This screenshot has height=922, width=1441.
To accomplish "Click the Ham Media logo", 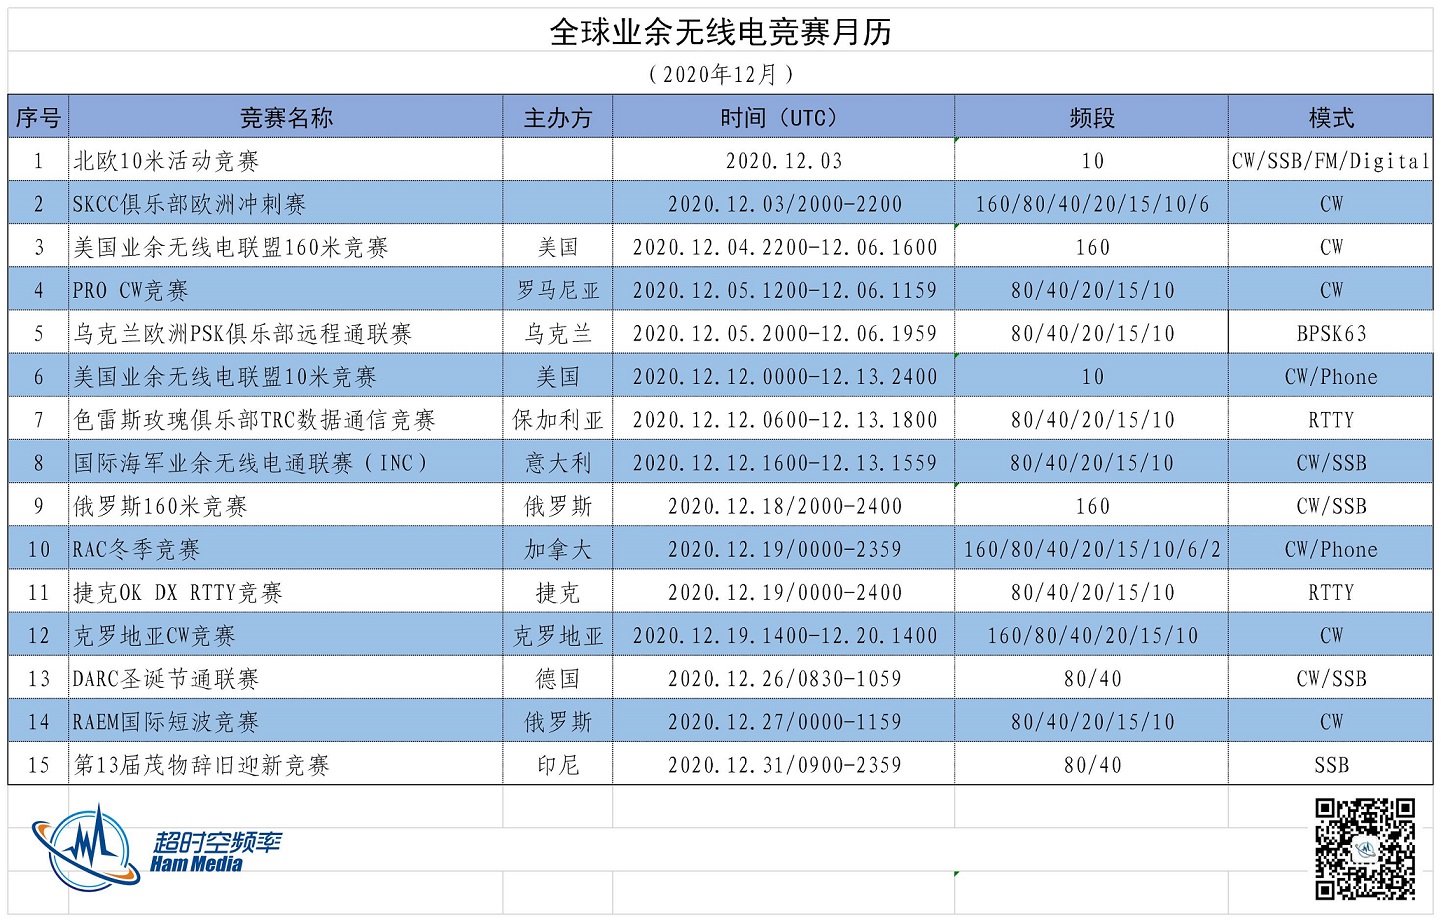I will coord(155,850).
